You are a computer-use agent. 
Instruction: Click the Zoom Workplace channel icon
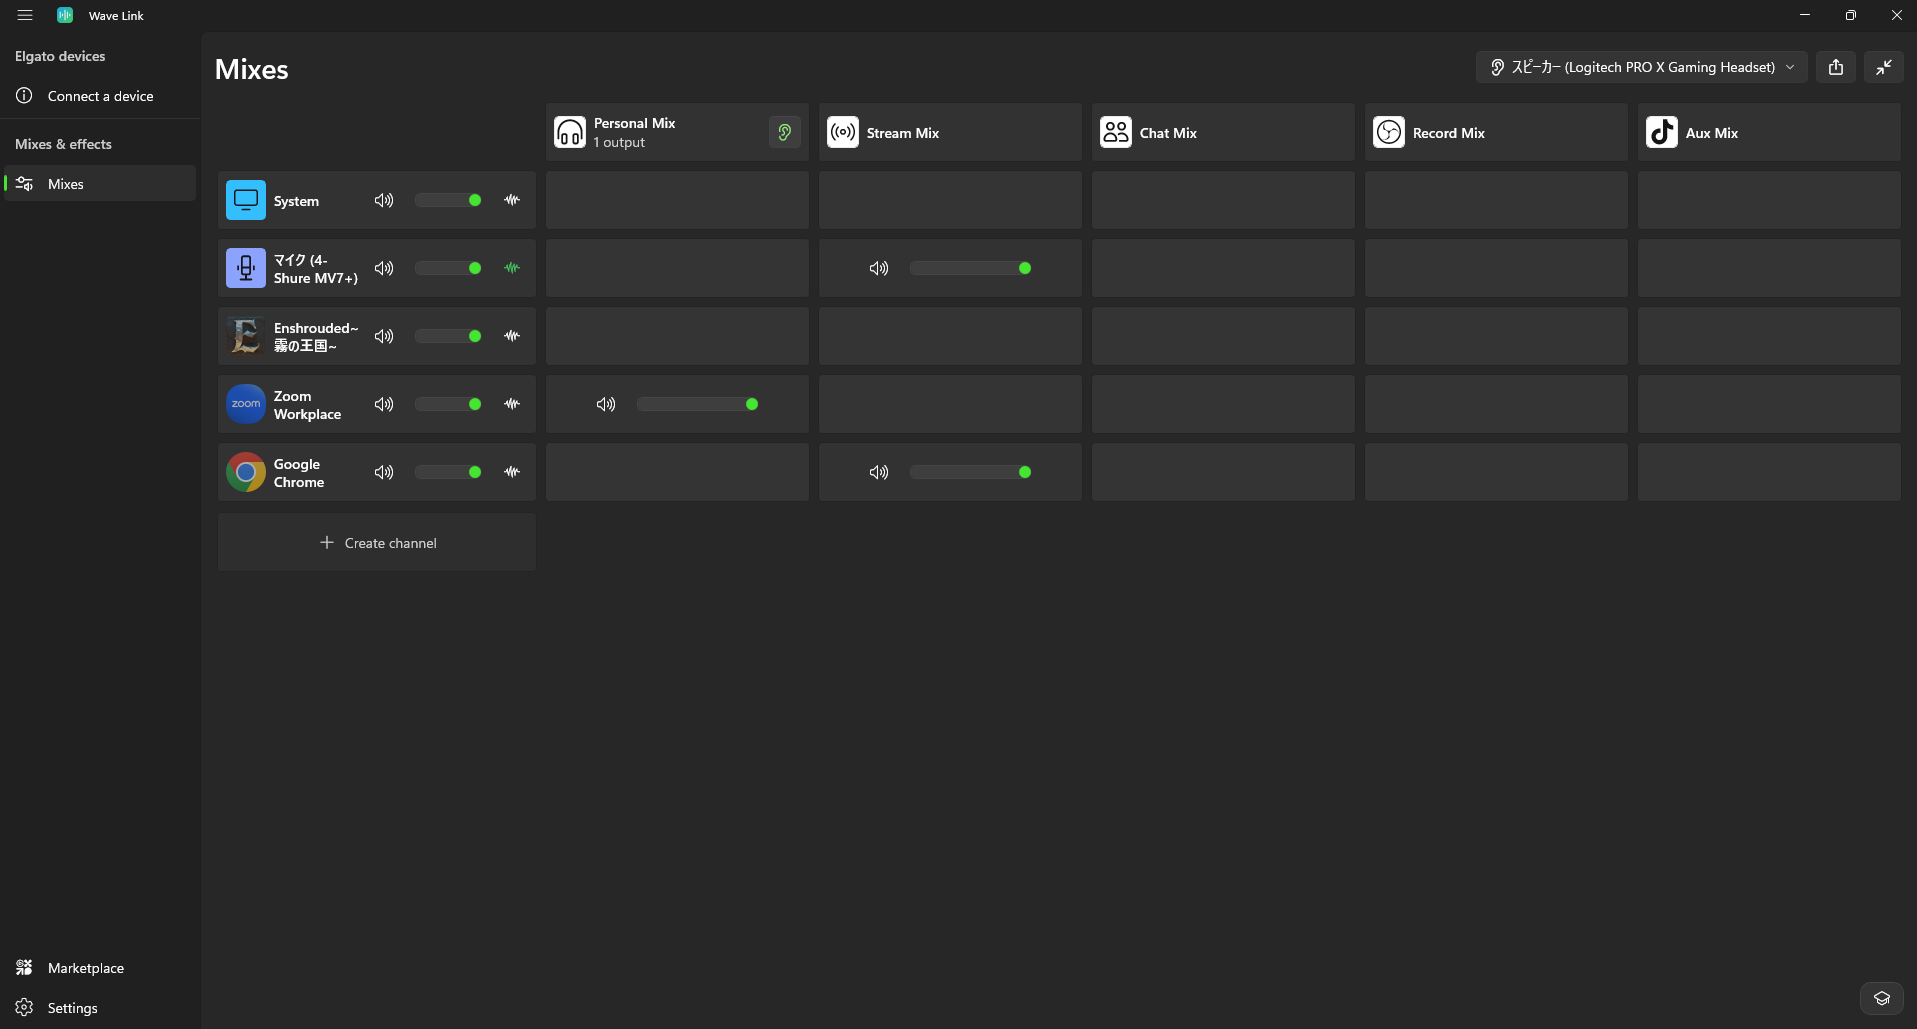[246, 404]
